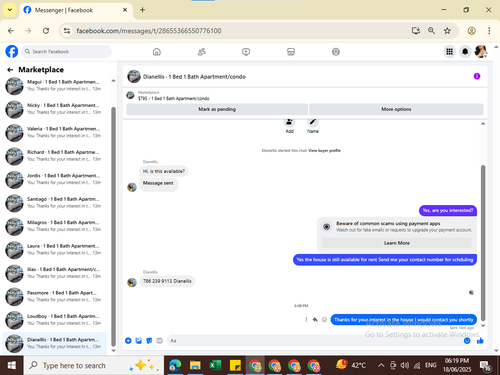The width and height of the screenshot is (500, 375).
Task: Open a new browser tab
Action: click(x=142, y=10)
